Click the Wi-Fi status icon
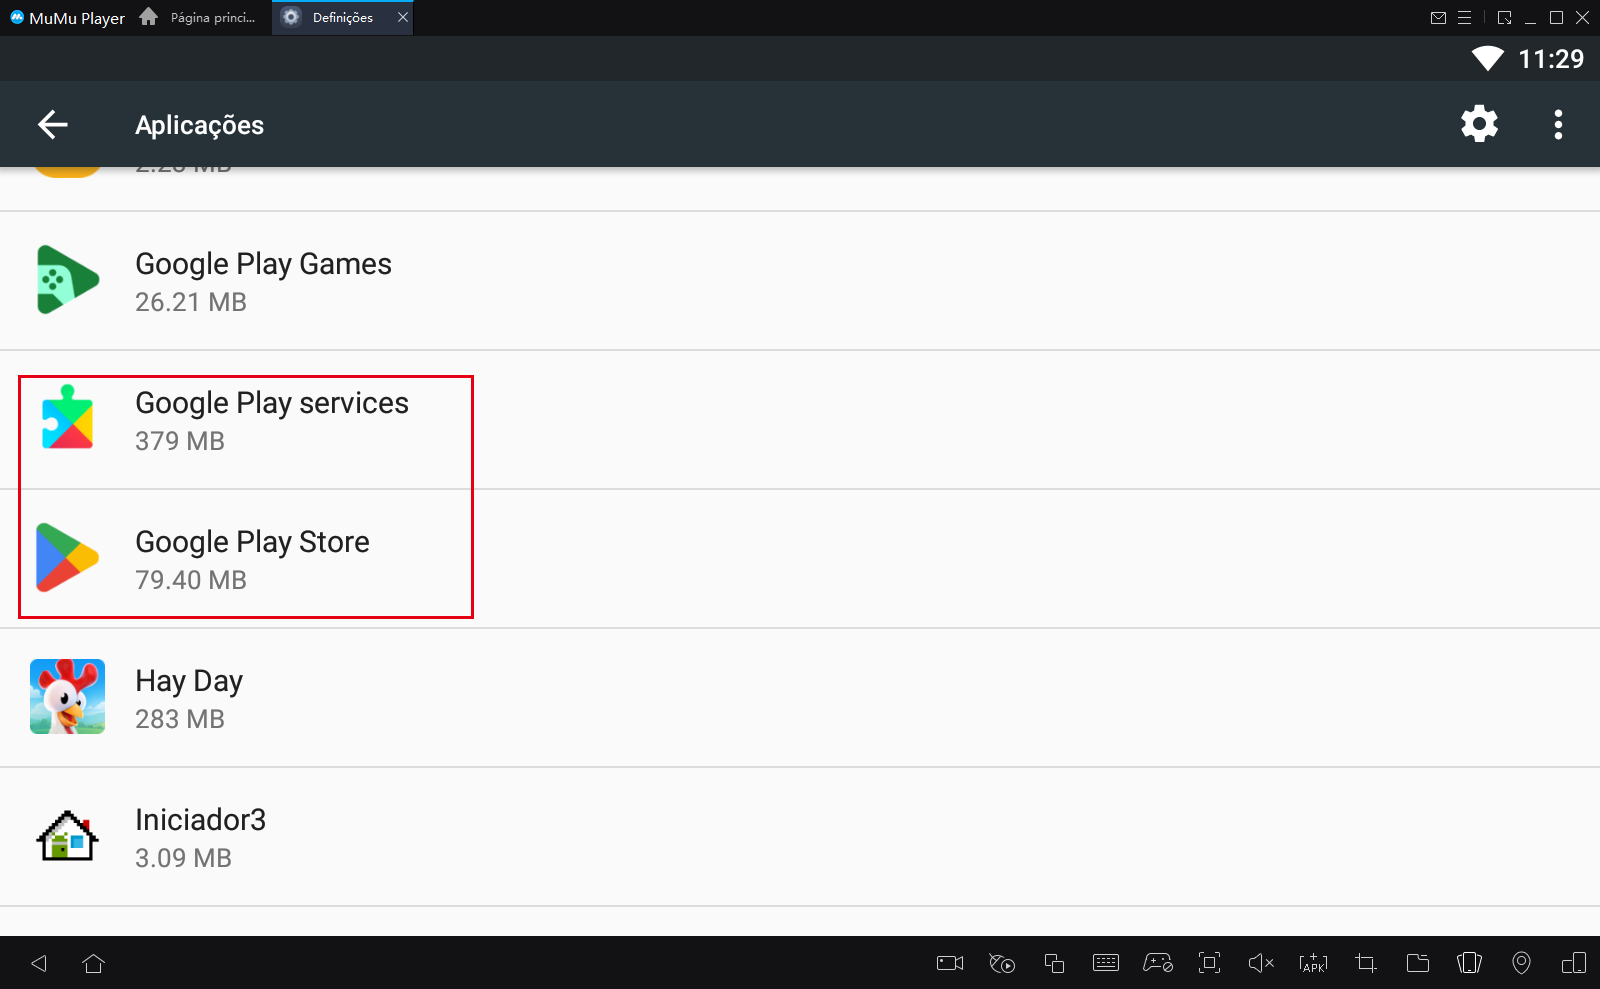This screenshot has width=1600, height=989. (1488, 59)
